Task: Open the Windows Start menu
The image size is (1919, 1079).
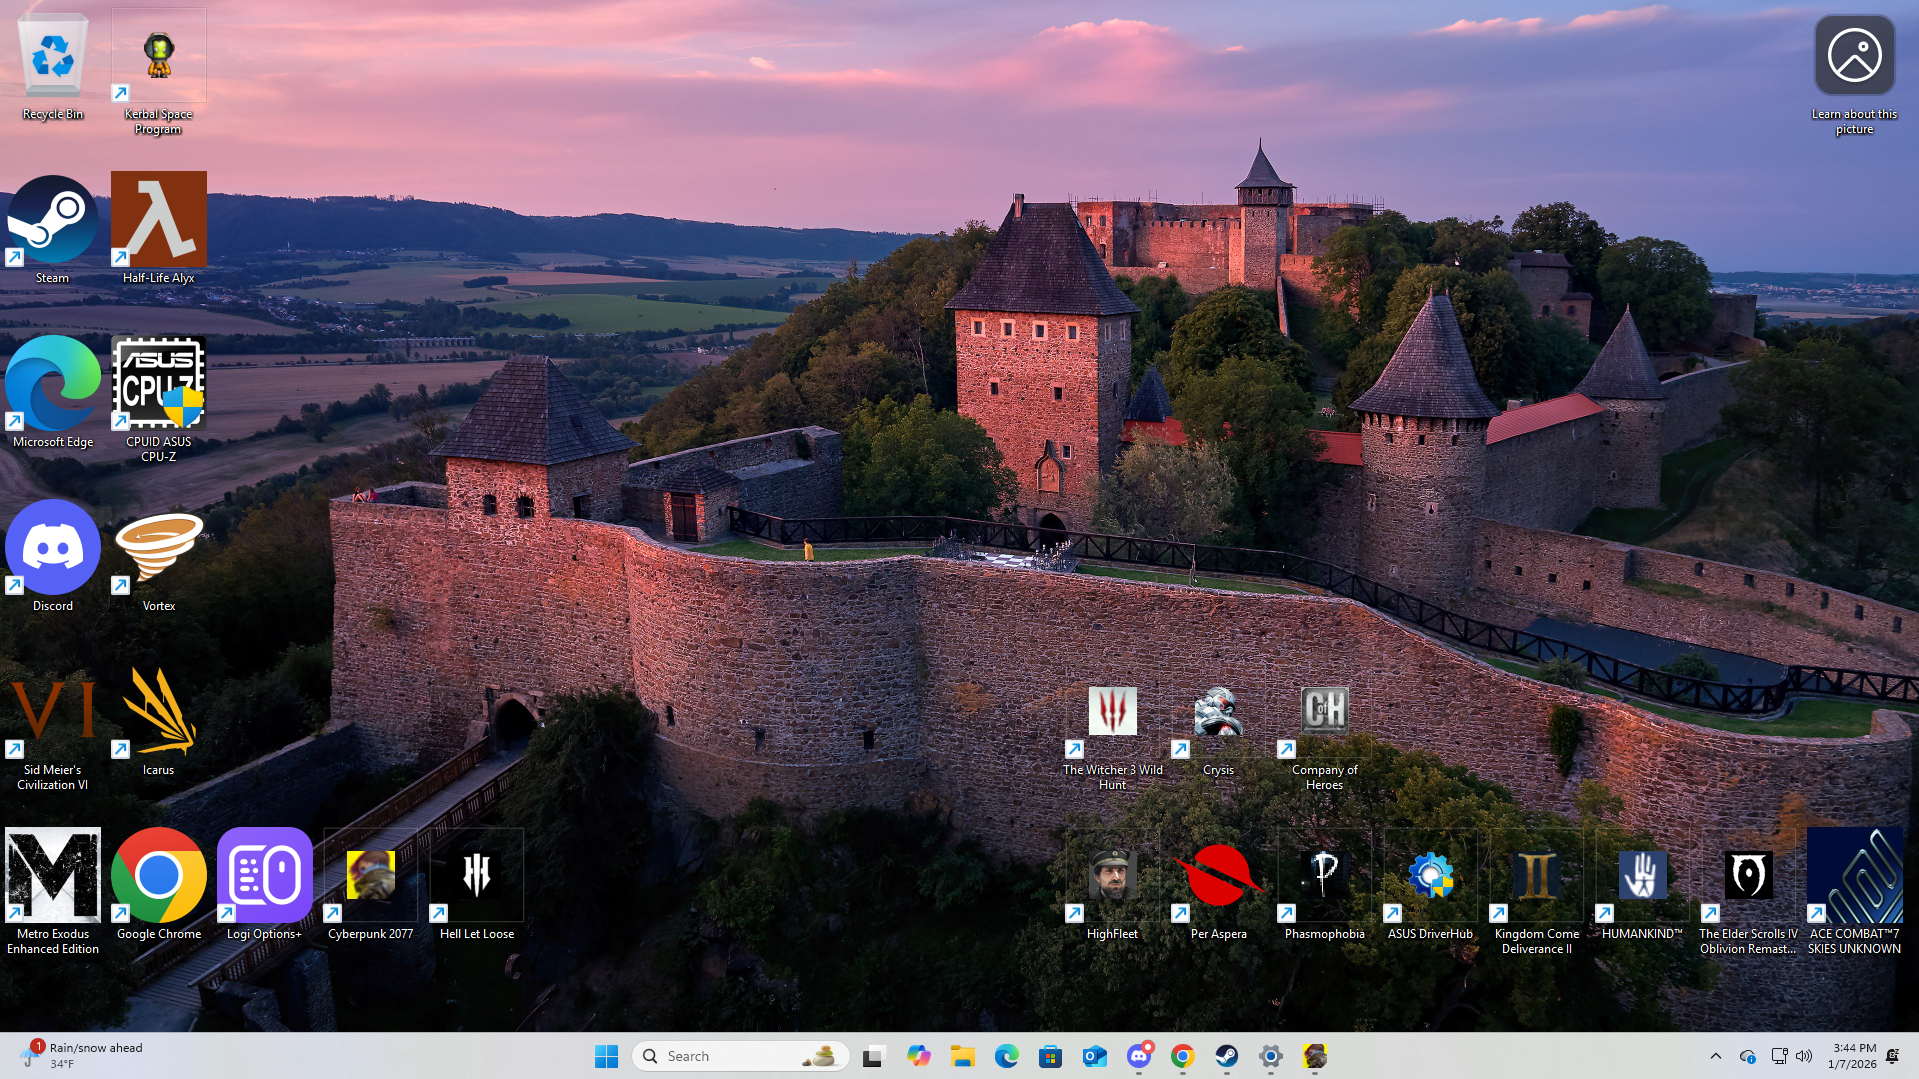Action: coord(606,1056)
